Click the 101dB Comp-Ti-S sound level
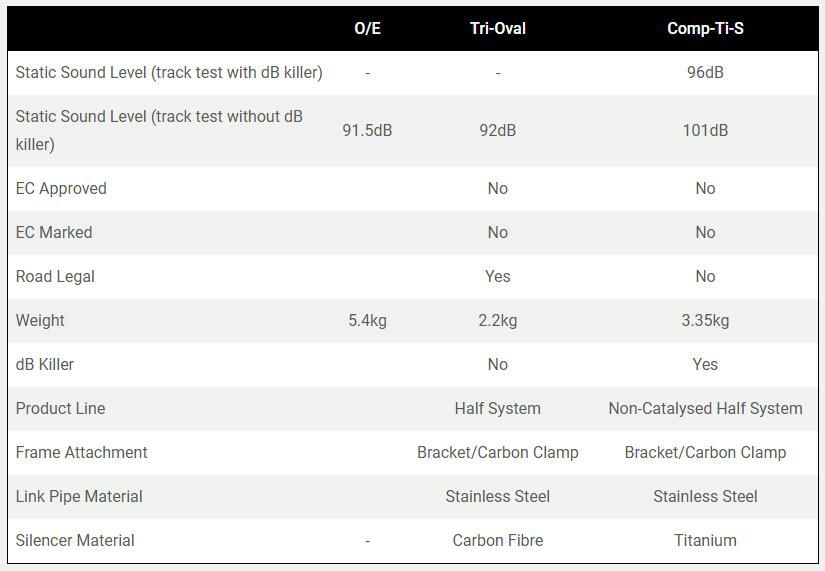The width and height of the screenshot is (825, 571). (x=705, y=130)
